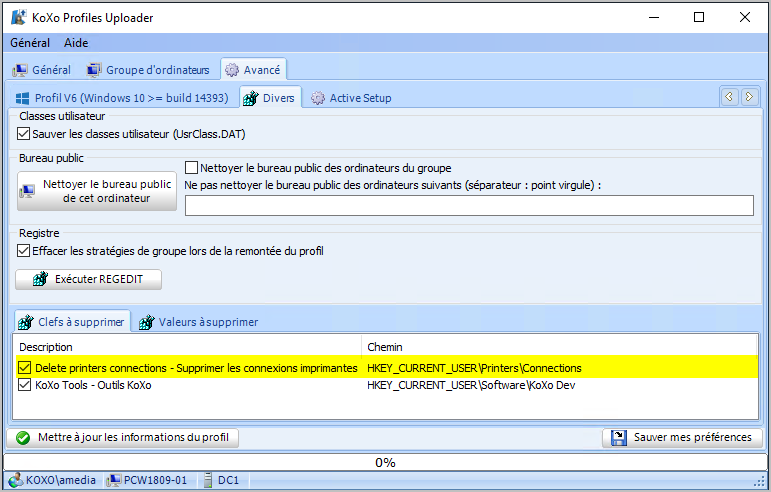Click the gear icon on Active Setup tab
Viewport: 771px width, 492px height.
pyautogui.click(x=318, y=98)
